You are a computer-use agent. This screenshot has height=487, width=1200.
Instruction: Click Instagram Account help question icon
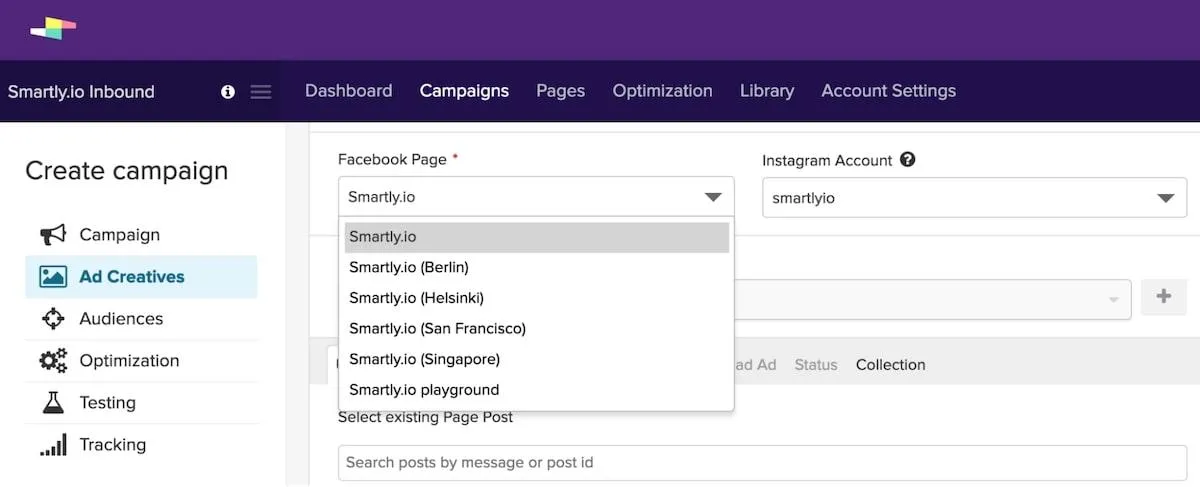tap(908, 159)
